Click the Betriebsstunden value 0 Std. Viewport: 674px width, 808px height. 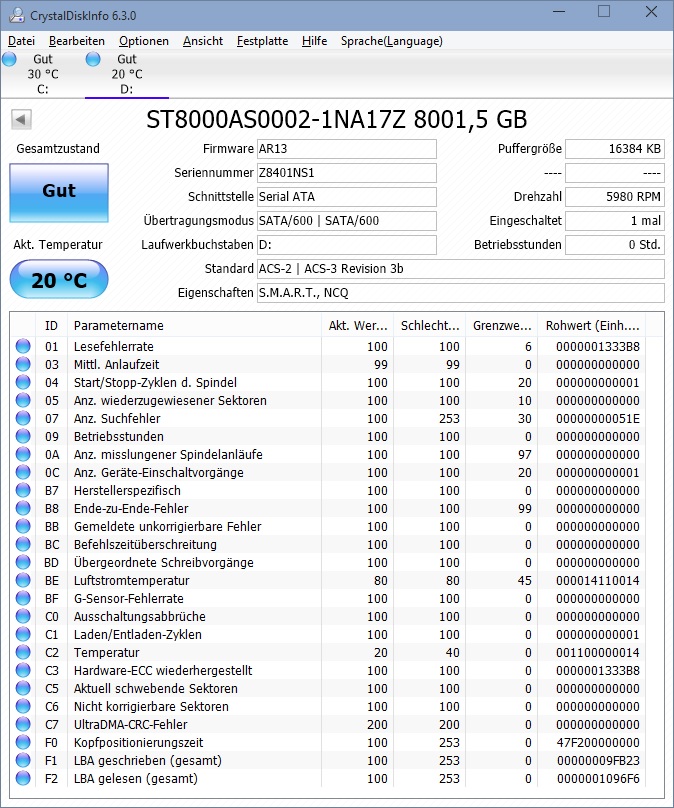tap(615, 245)
